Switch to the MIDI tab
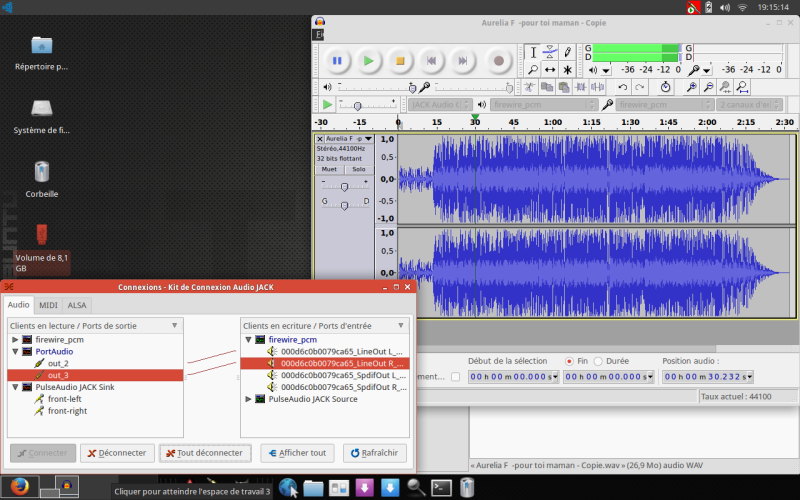 (x=48, y=305)
